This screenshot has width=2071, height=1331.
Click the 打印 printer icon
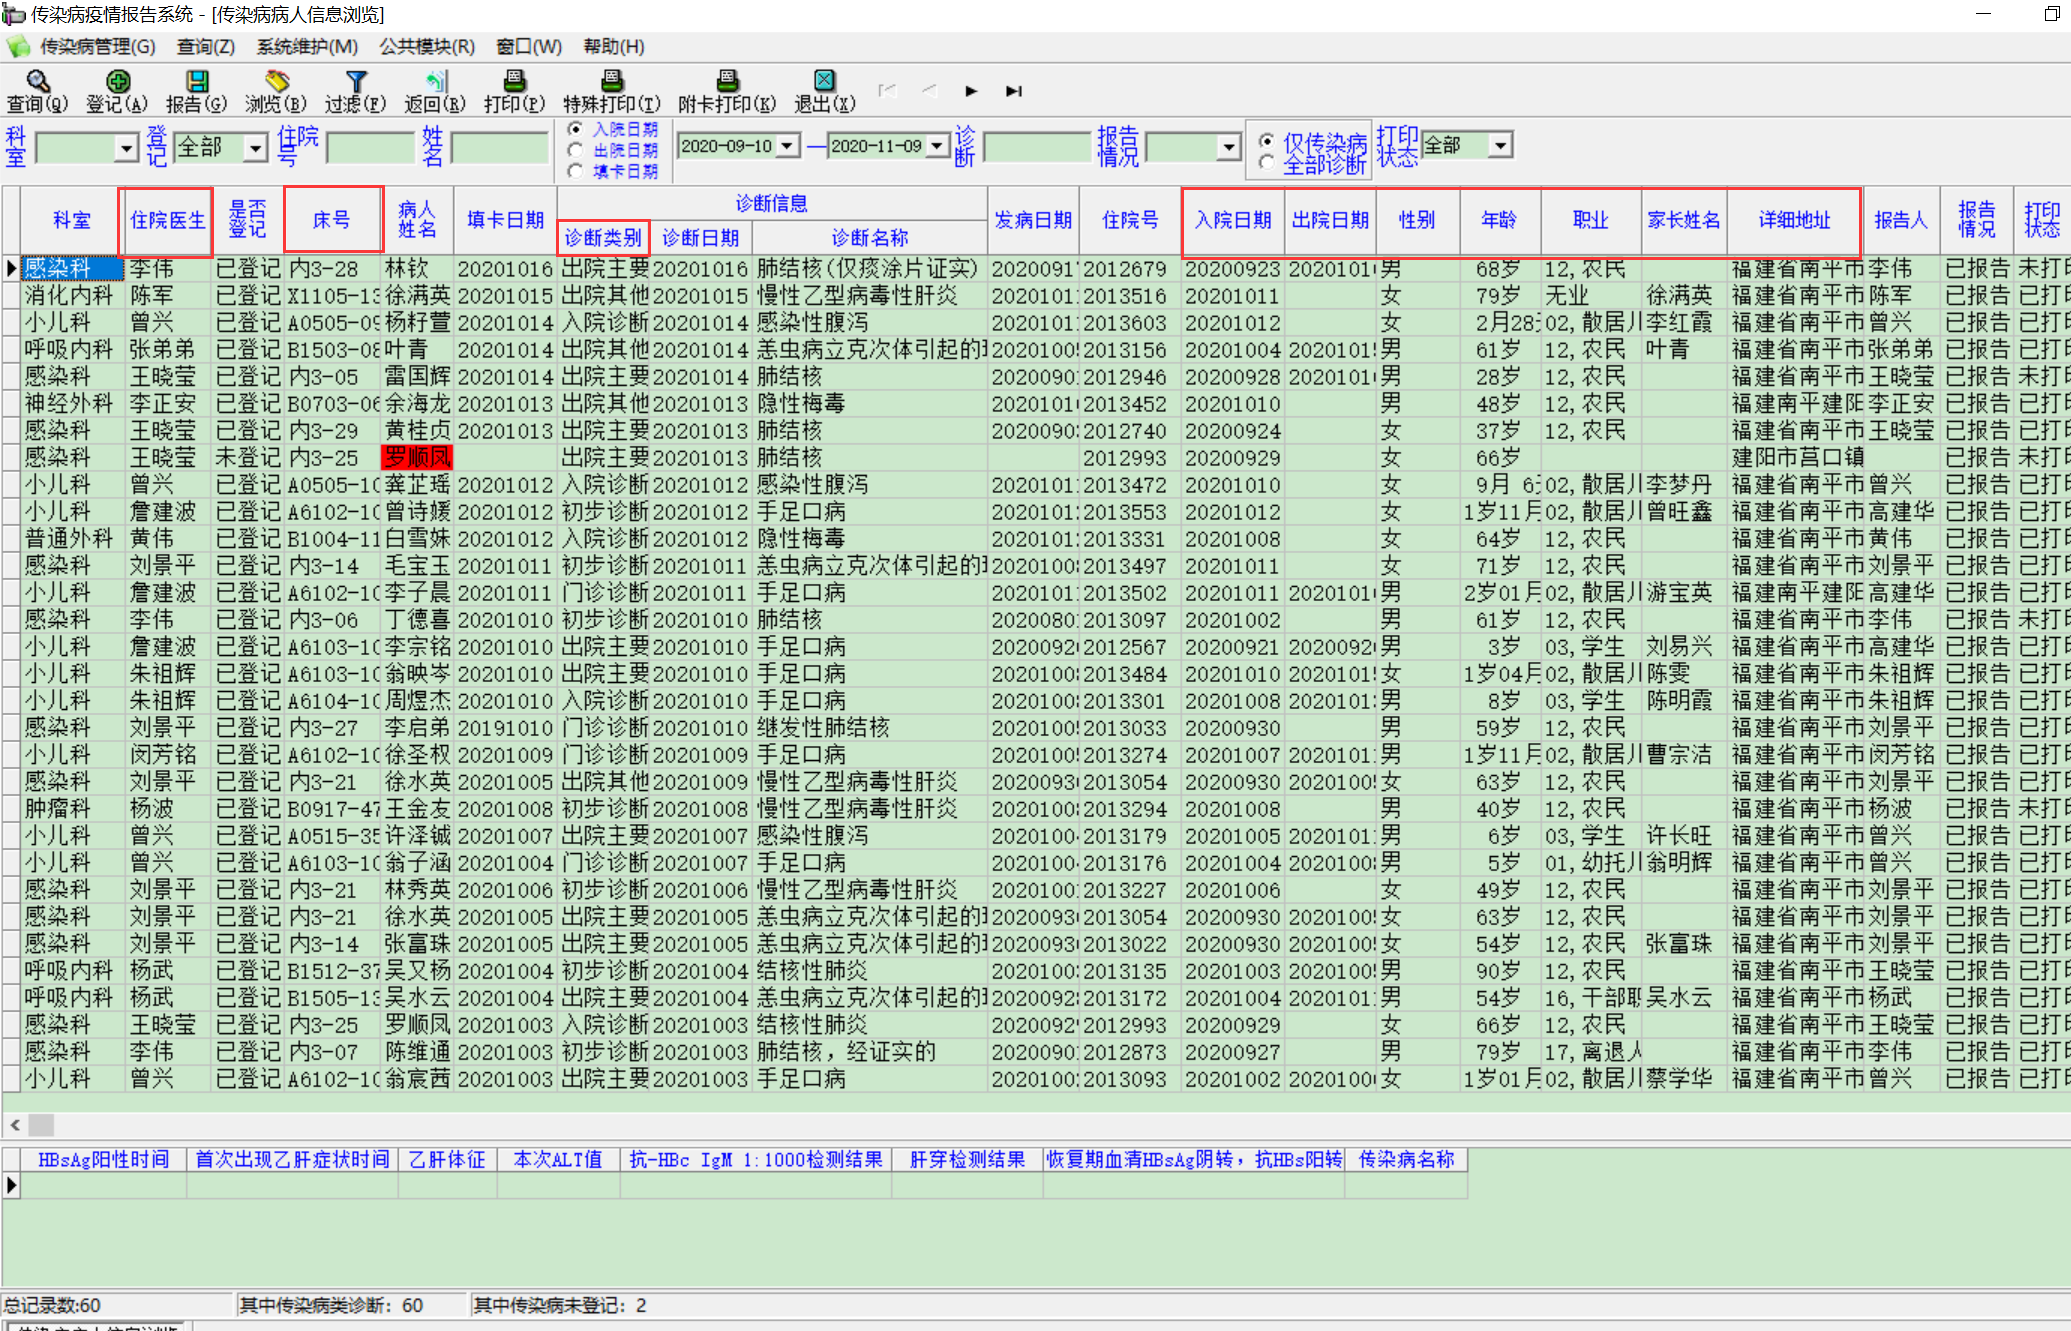pos(514,81)
